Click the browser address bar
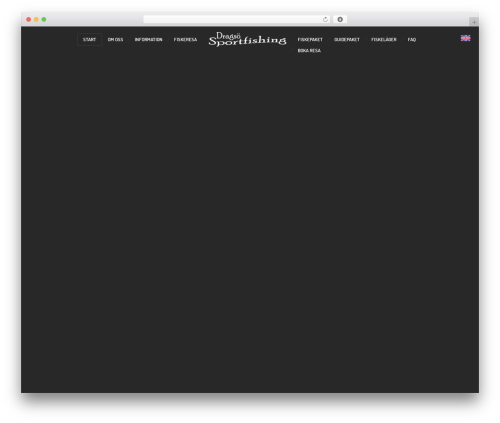This screenshot has width=500, height=423. tap(237, 19)
